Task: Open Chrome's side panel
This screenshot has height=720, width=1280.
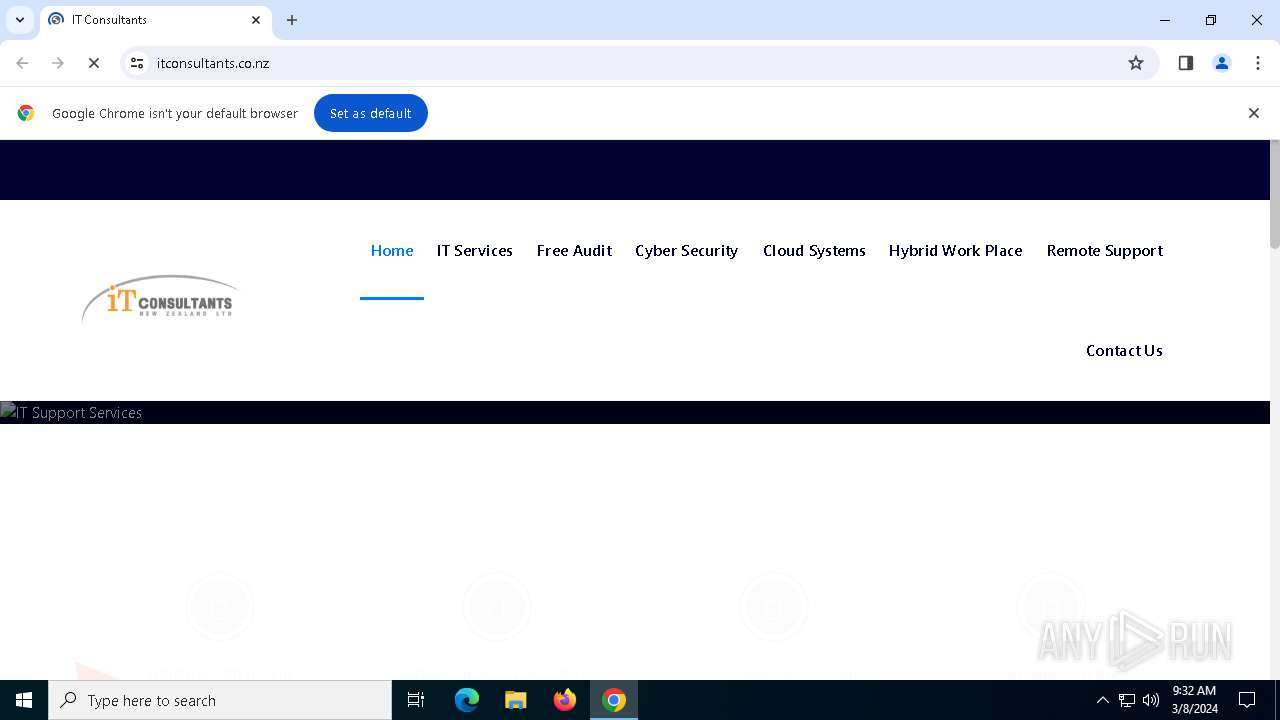Action: [1186, 63]
